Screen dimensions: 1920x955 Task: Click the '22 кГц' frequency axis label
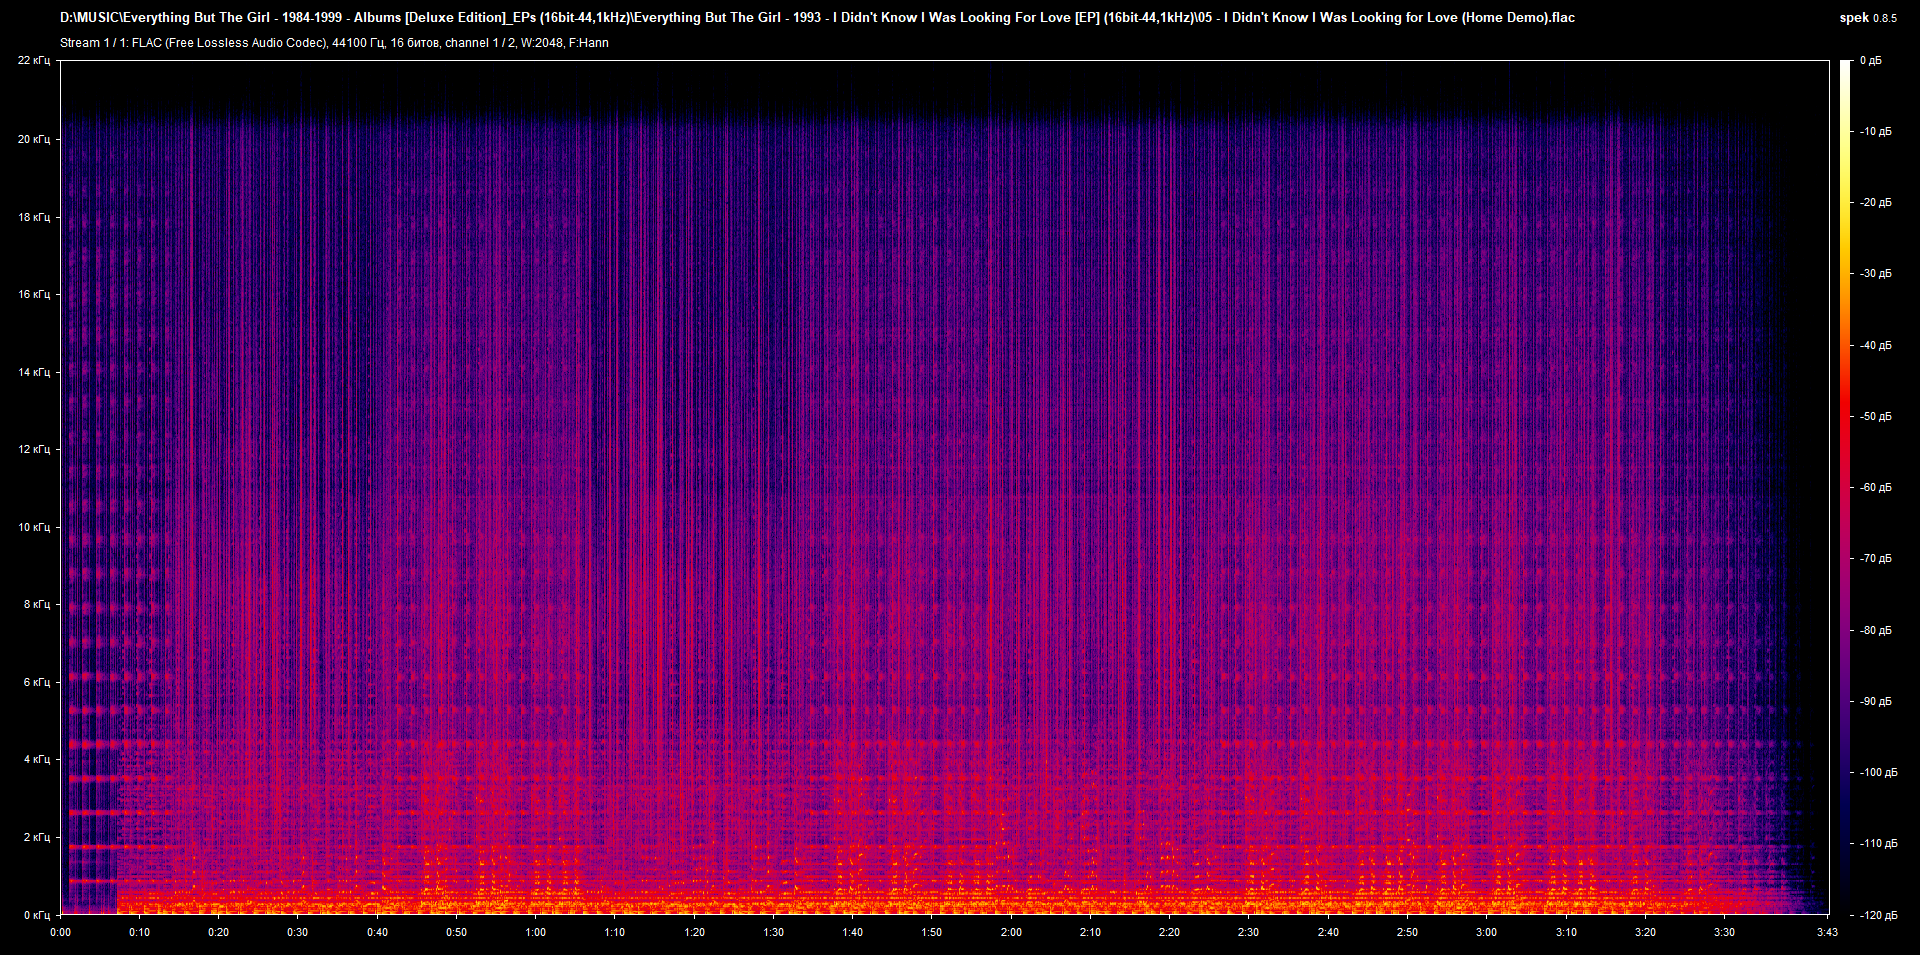[34, 61]
